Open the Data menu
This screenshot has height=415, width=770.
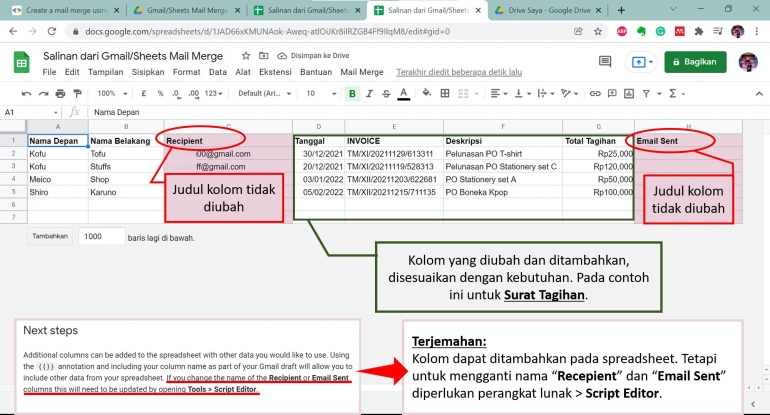pos(218,72)
